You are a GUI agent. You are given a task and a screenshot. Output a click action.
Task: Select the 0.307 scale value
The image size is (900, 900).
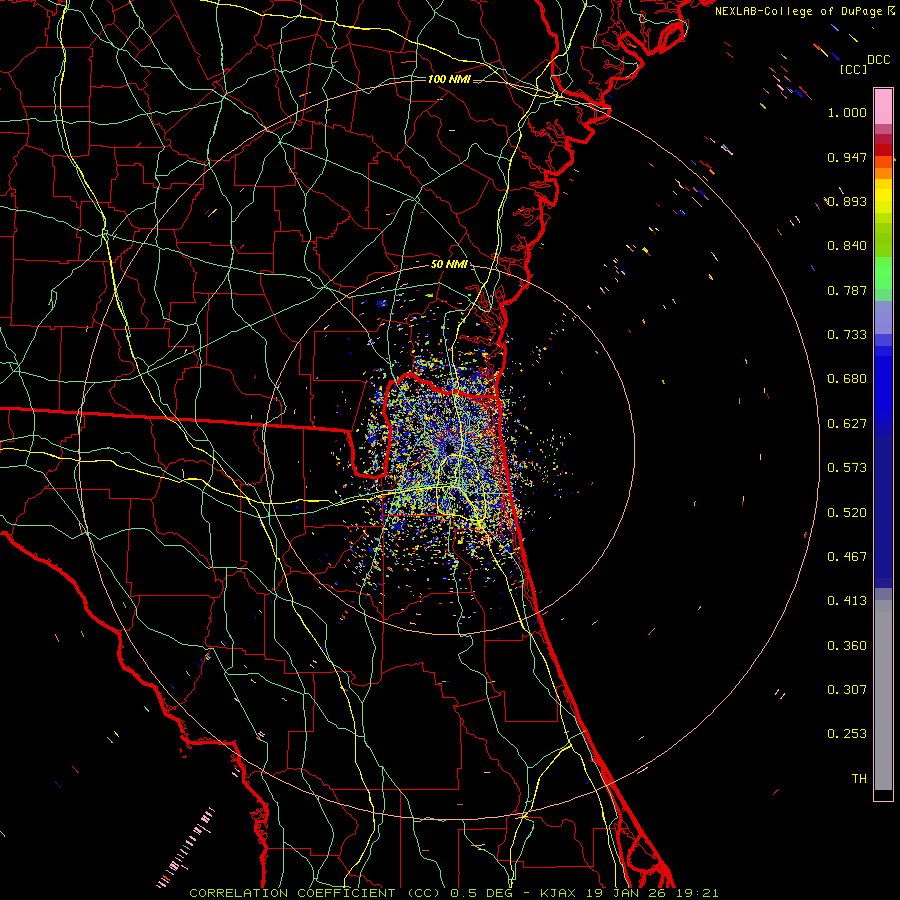point(847,690)
